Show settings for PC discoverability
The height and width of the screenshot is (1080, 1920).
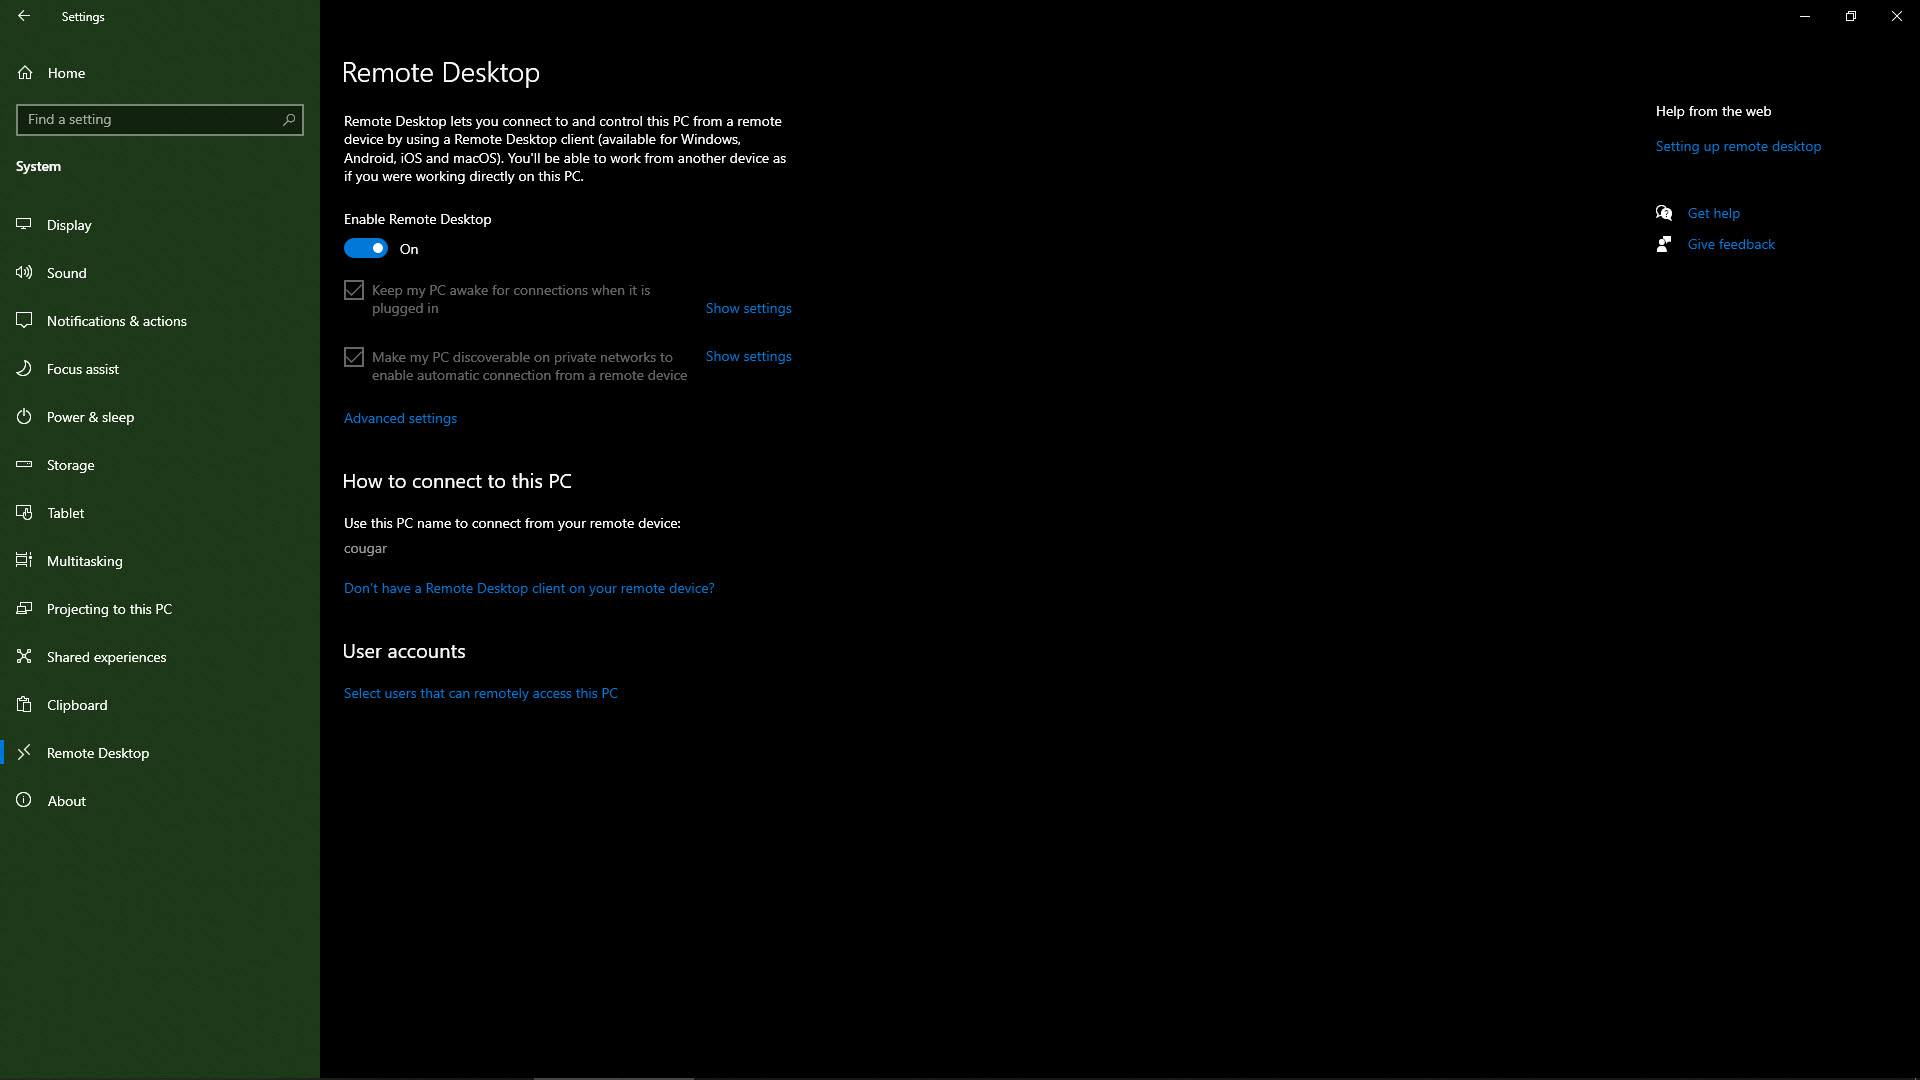(x=748, y=356)
